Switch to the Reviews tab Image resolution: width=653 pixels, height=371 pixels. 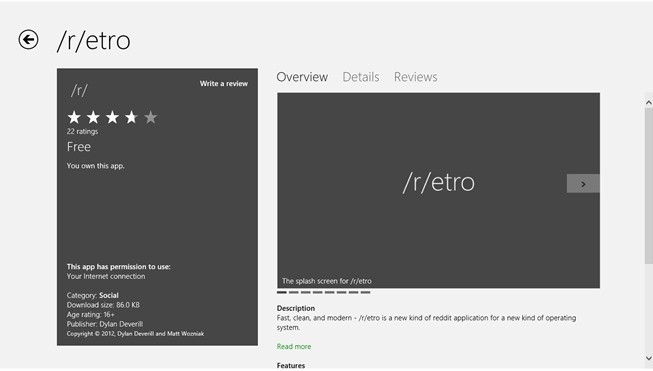[x=416, y=77]
